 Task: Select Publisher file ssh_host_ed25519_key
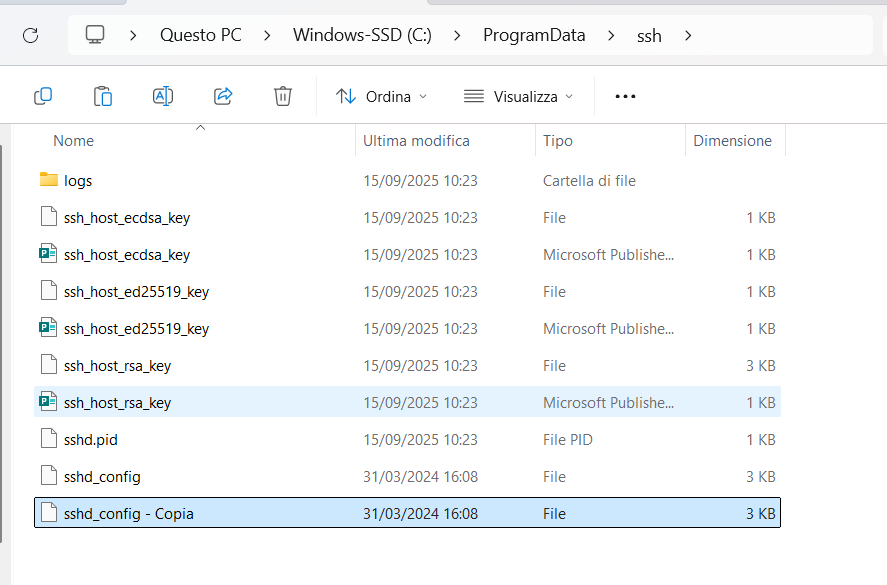pos(136,329)
